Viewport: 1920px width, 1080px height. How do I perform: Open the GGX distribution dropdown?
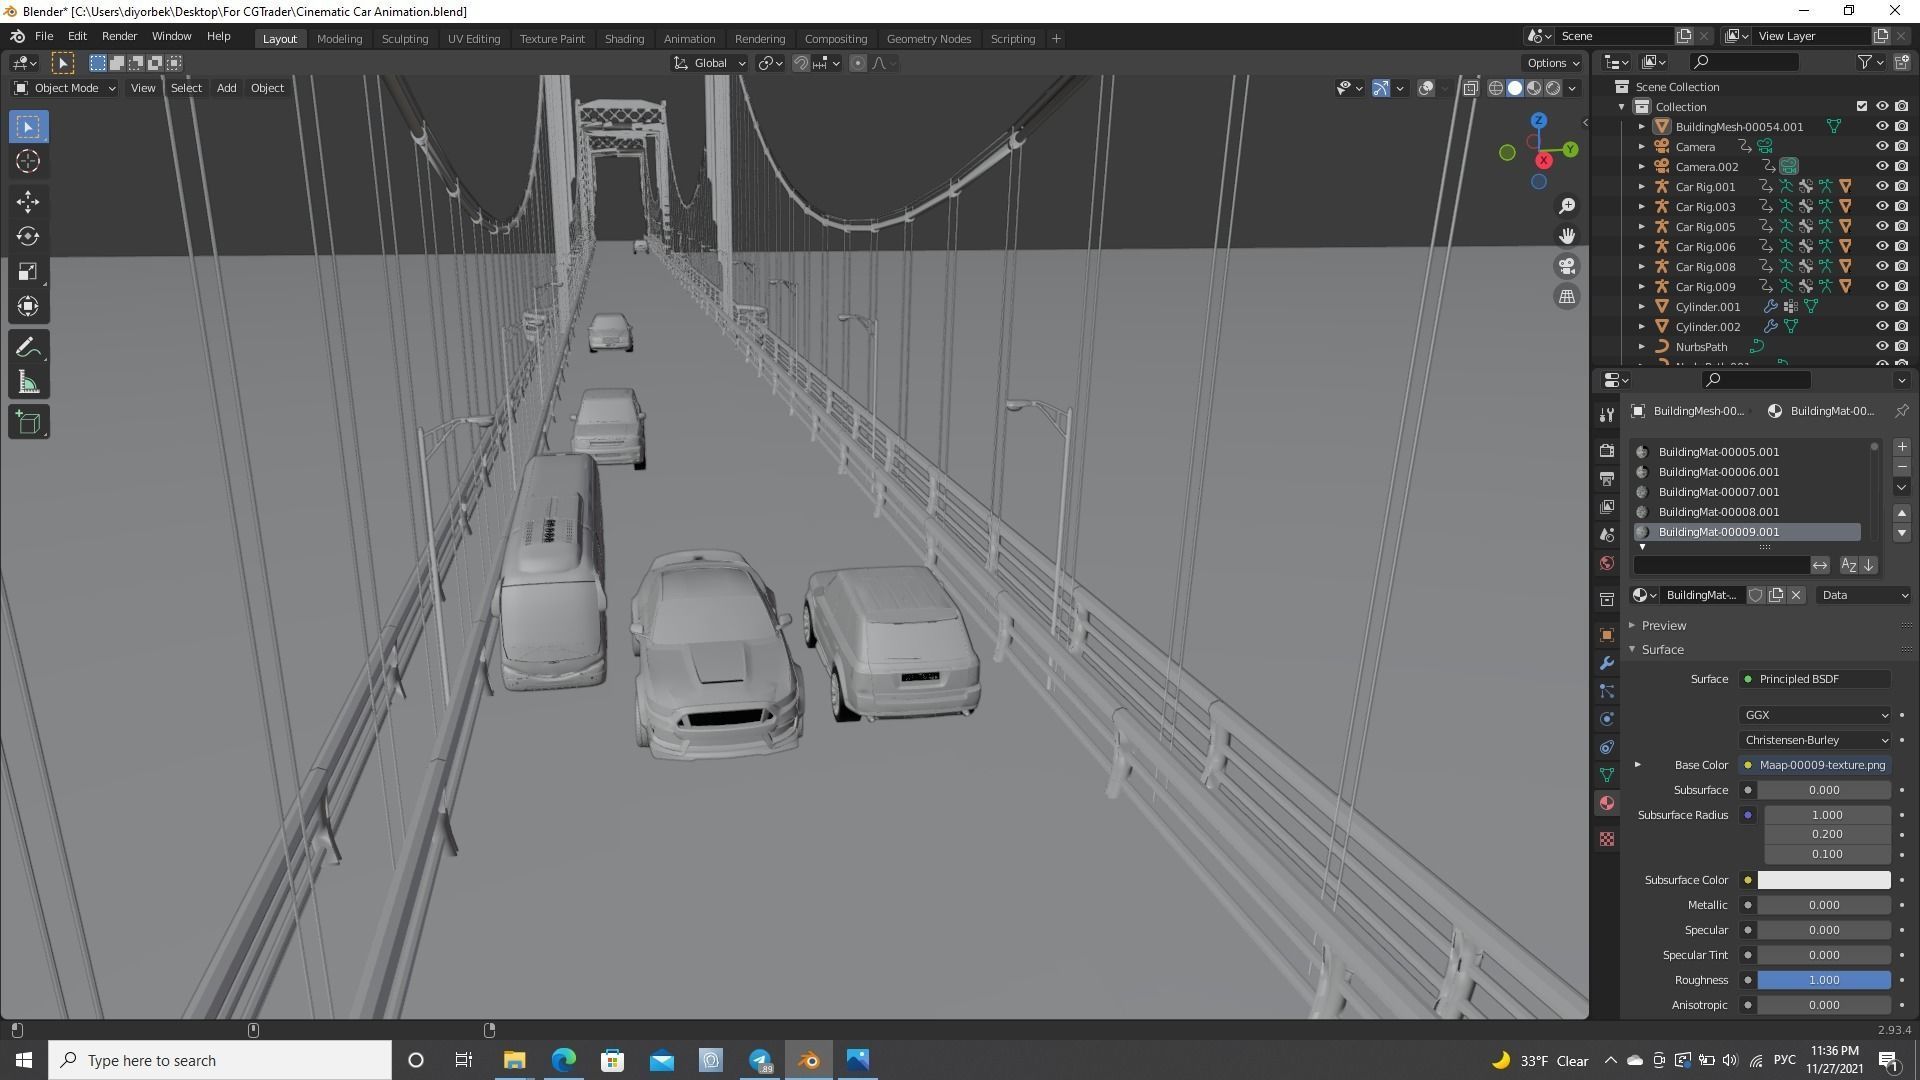[x=1815, y=716]
